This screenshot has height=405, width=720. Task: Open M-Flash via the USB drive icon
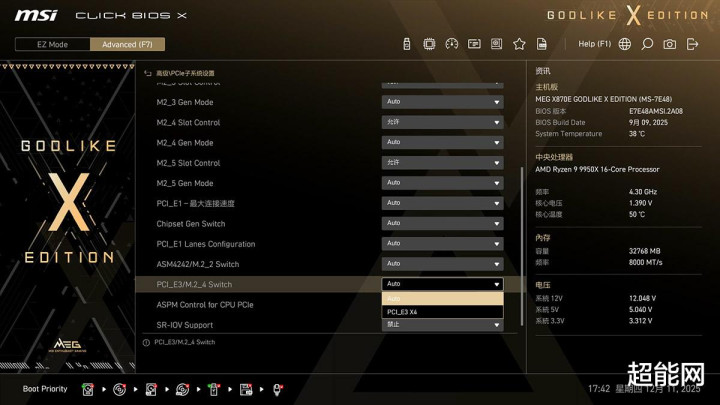click(x=406, y=44)
